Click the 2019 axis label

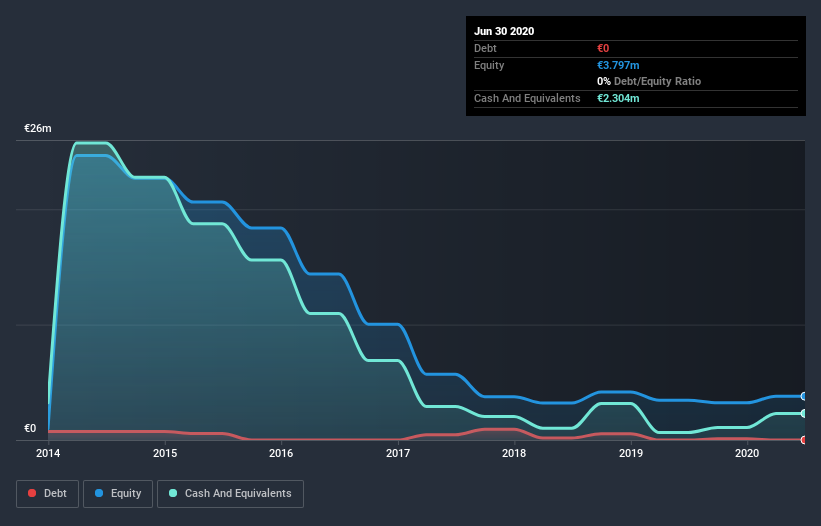click(x=631, y=453)
